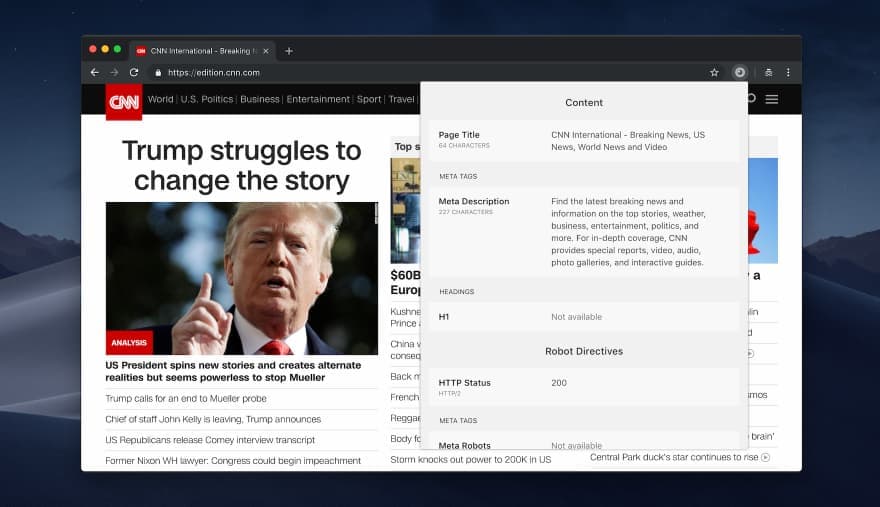Image resolution: width=880 pixels, height=507 pixels.
Task: Open the Chrome three-dot menu
Action: tap(788, 72)
